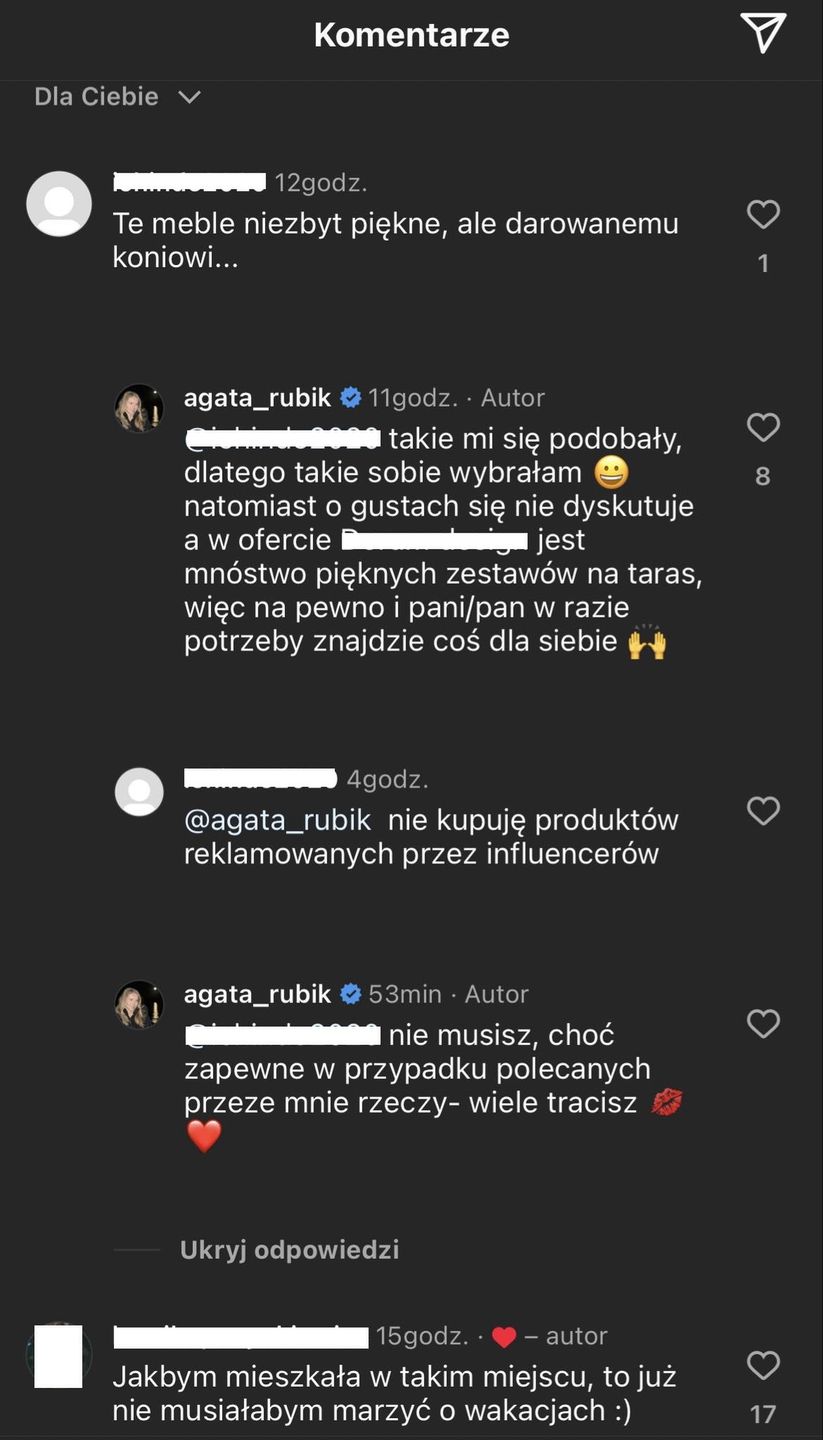Open agata_rubik profile picture on 11godz. reply
Viewport: 823px width, 1440px height.
coord(139,408)
